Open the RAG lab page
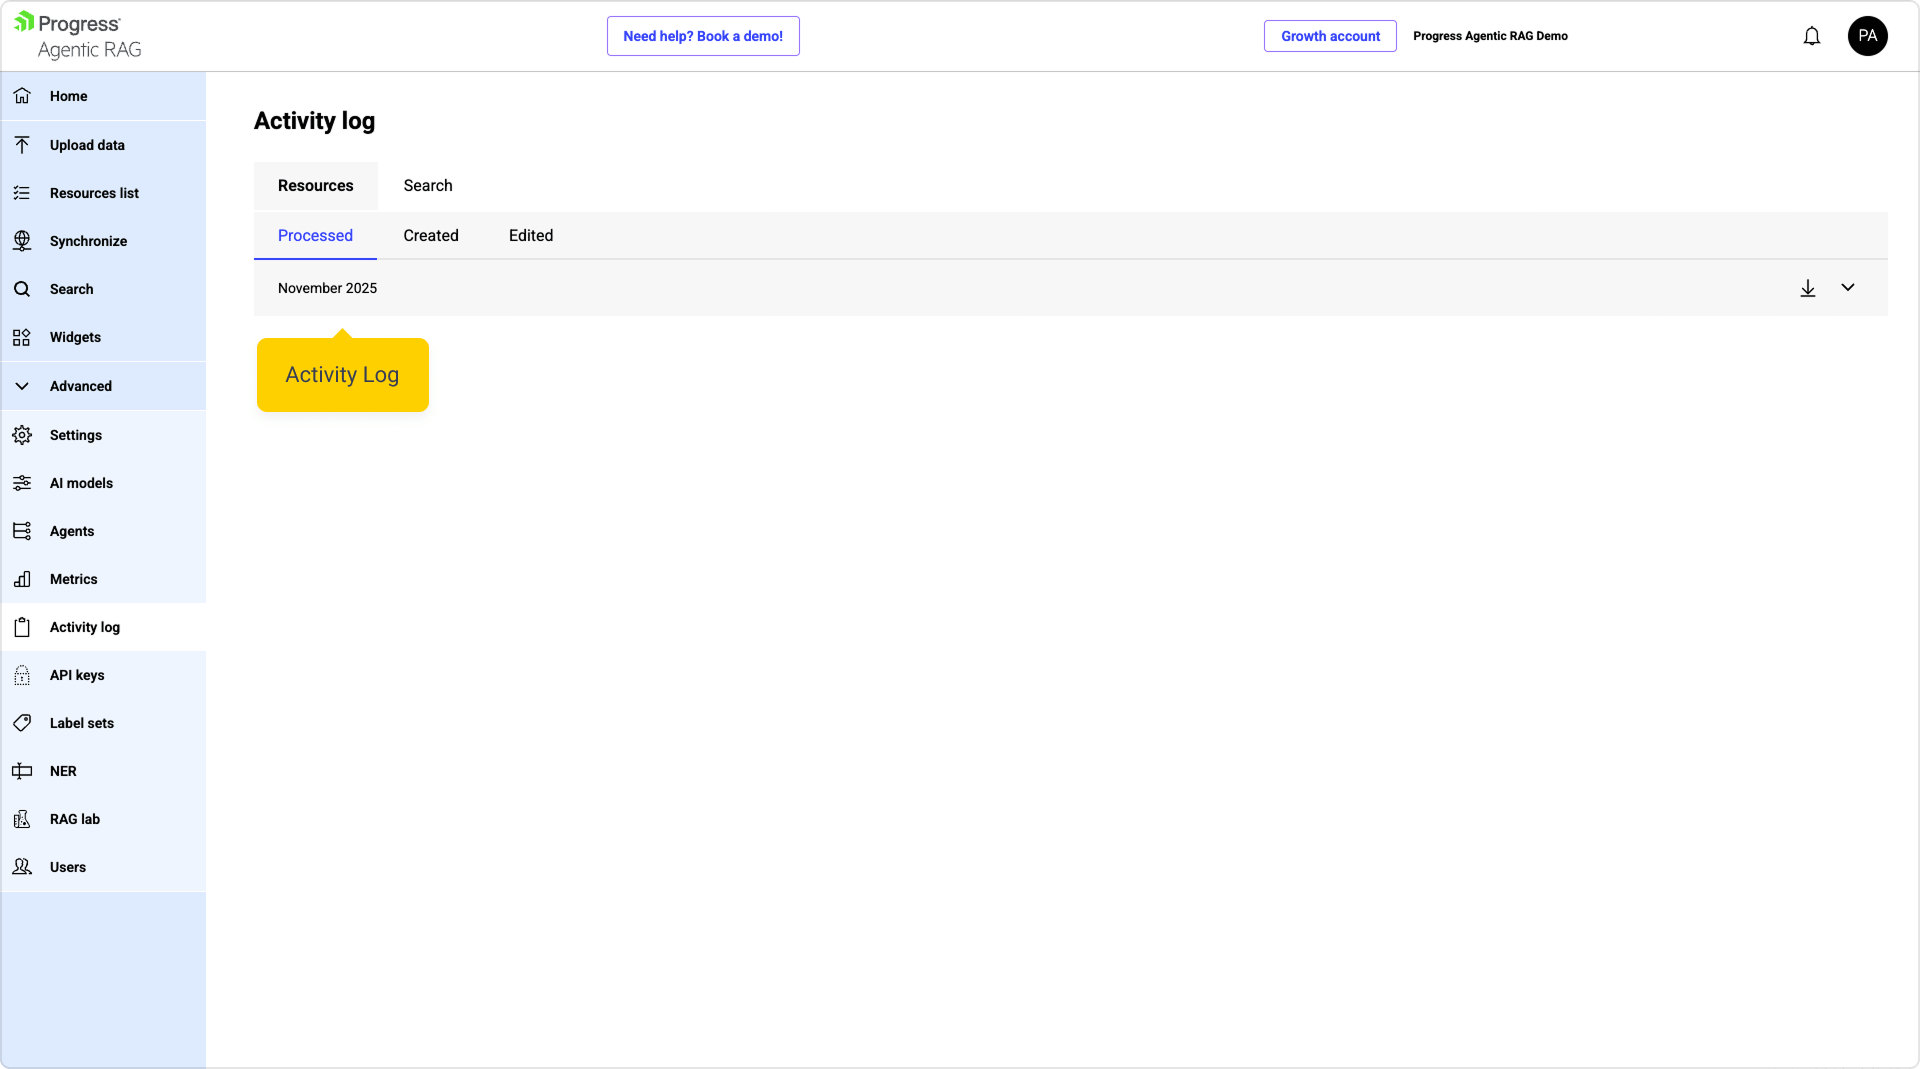 (x=75, y=819)
